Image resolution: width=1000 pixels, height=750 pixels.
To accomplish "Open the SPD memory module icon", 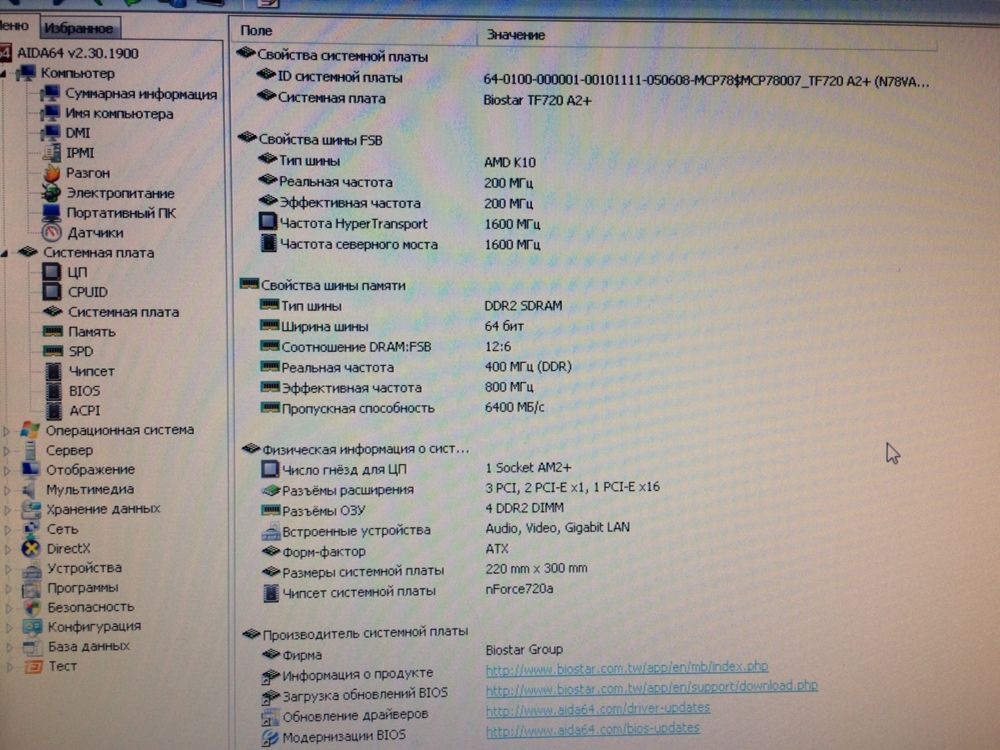I will pos(53,351).
